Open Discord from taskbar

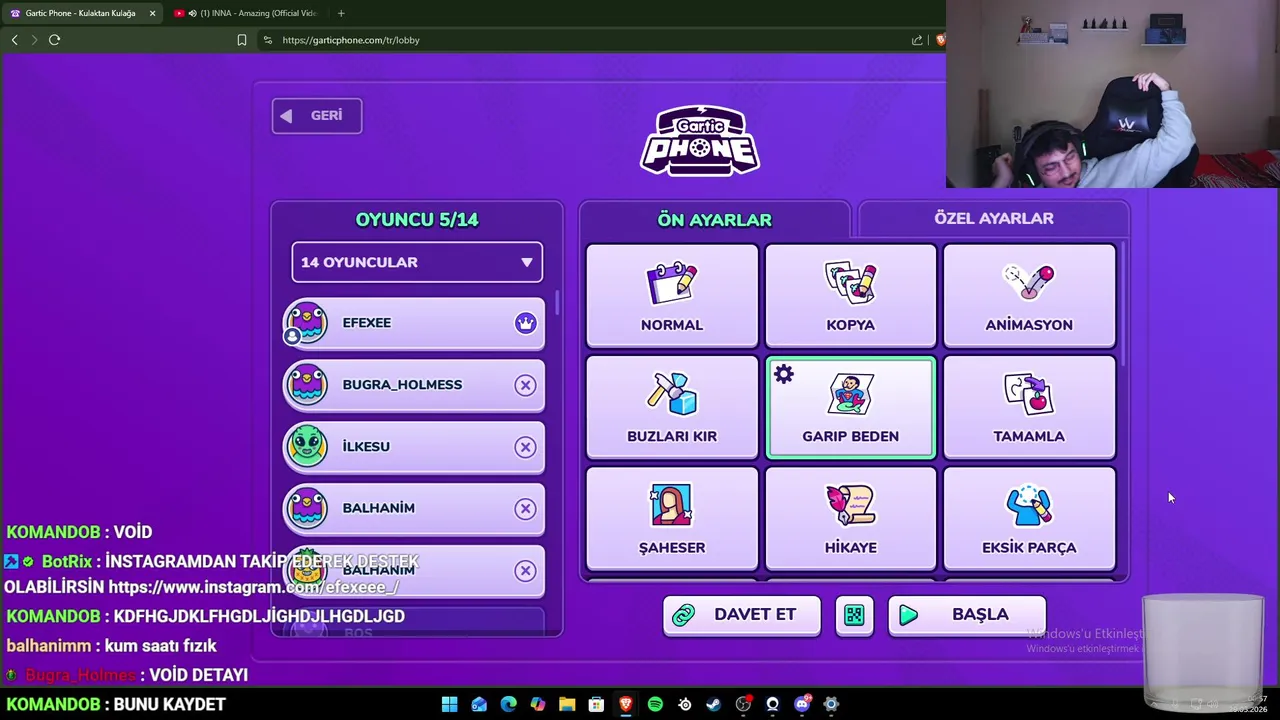[x=801, y=705]
